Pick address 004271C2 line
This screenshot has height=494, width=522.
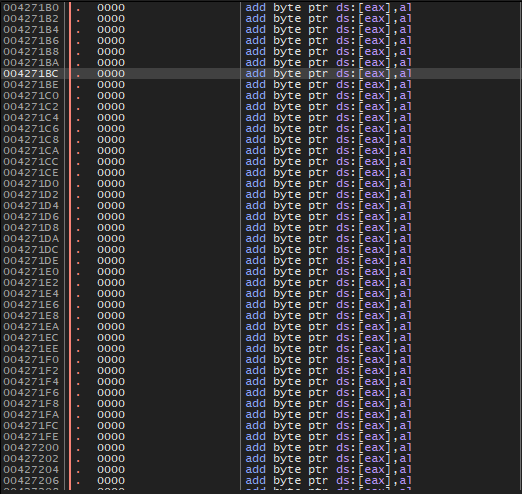(x=31, y=107)
